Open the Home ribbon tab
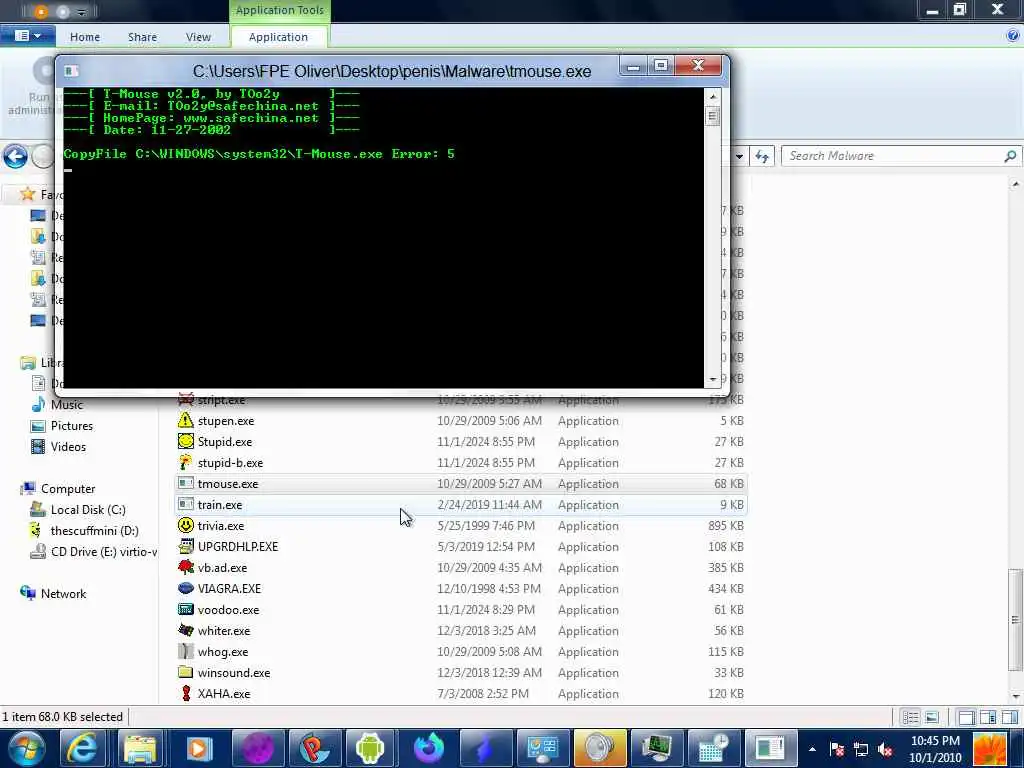1024x768 pixels. tap(85, 37)
